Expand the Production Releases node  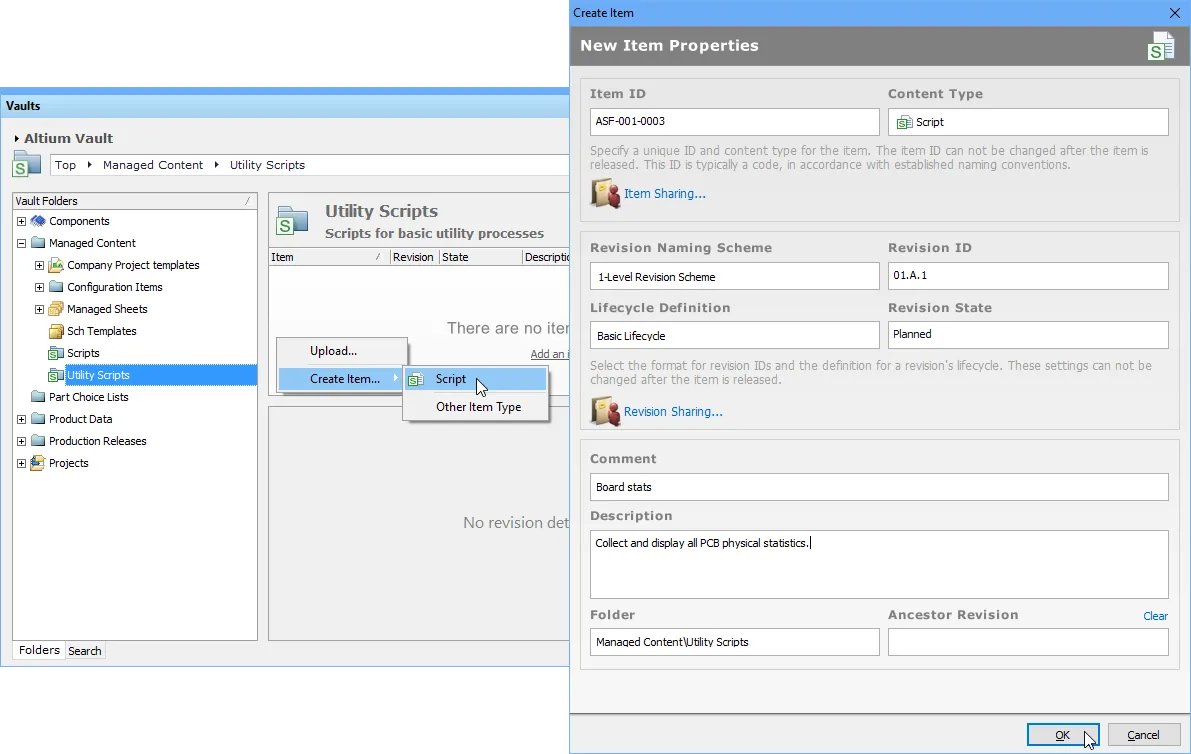pos(21,441)
